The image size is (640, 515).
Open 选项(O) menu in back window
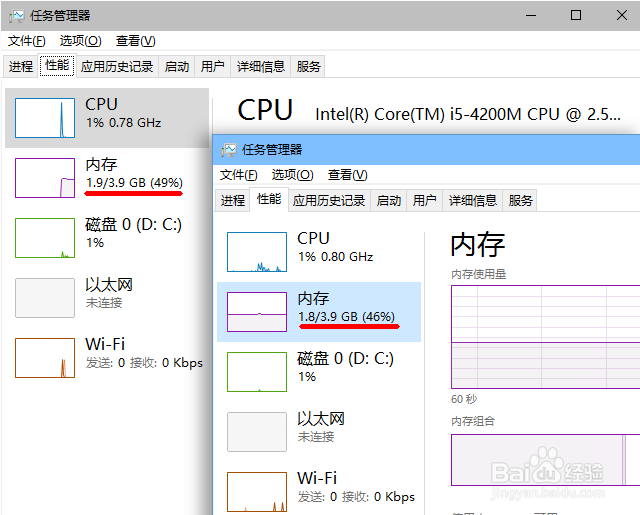tap(80, 41)
